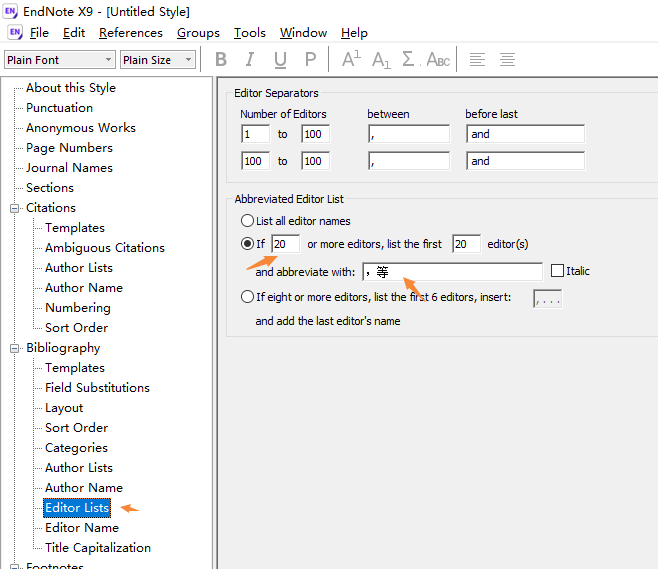Image resolution: width=658 pixels, height=569 pixels.
Task: Click the 'list the first' count field
Action: [x=466, y=244]
